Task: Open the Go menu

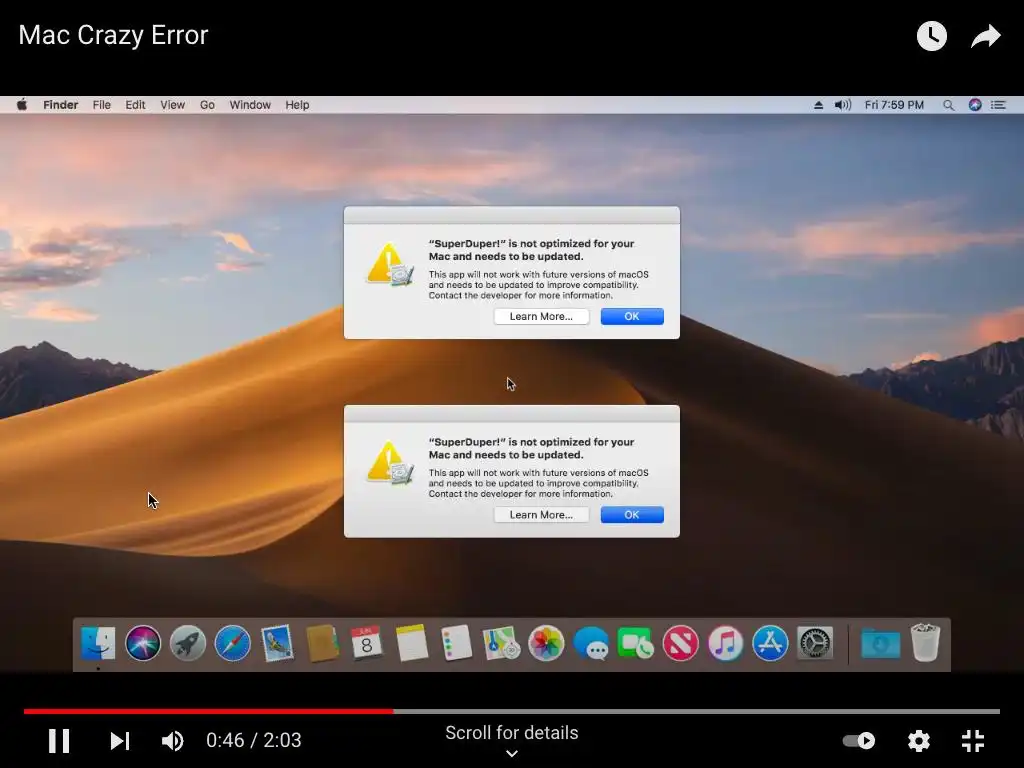Action: 207,104
